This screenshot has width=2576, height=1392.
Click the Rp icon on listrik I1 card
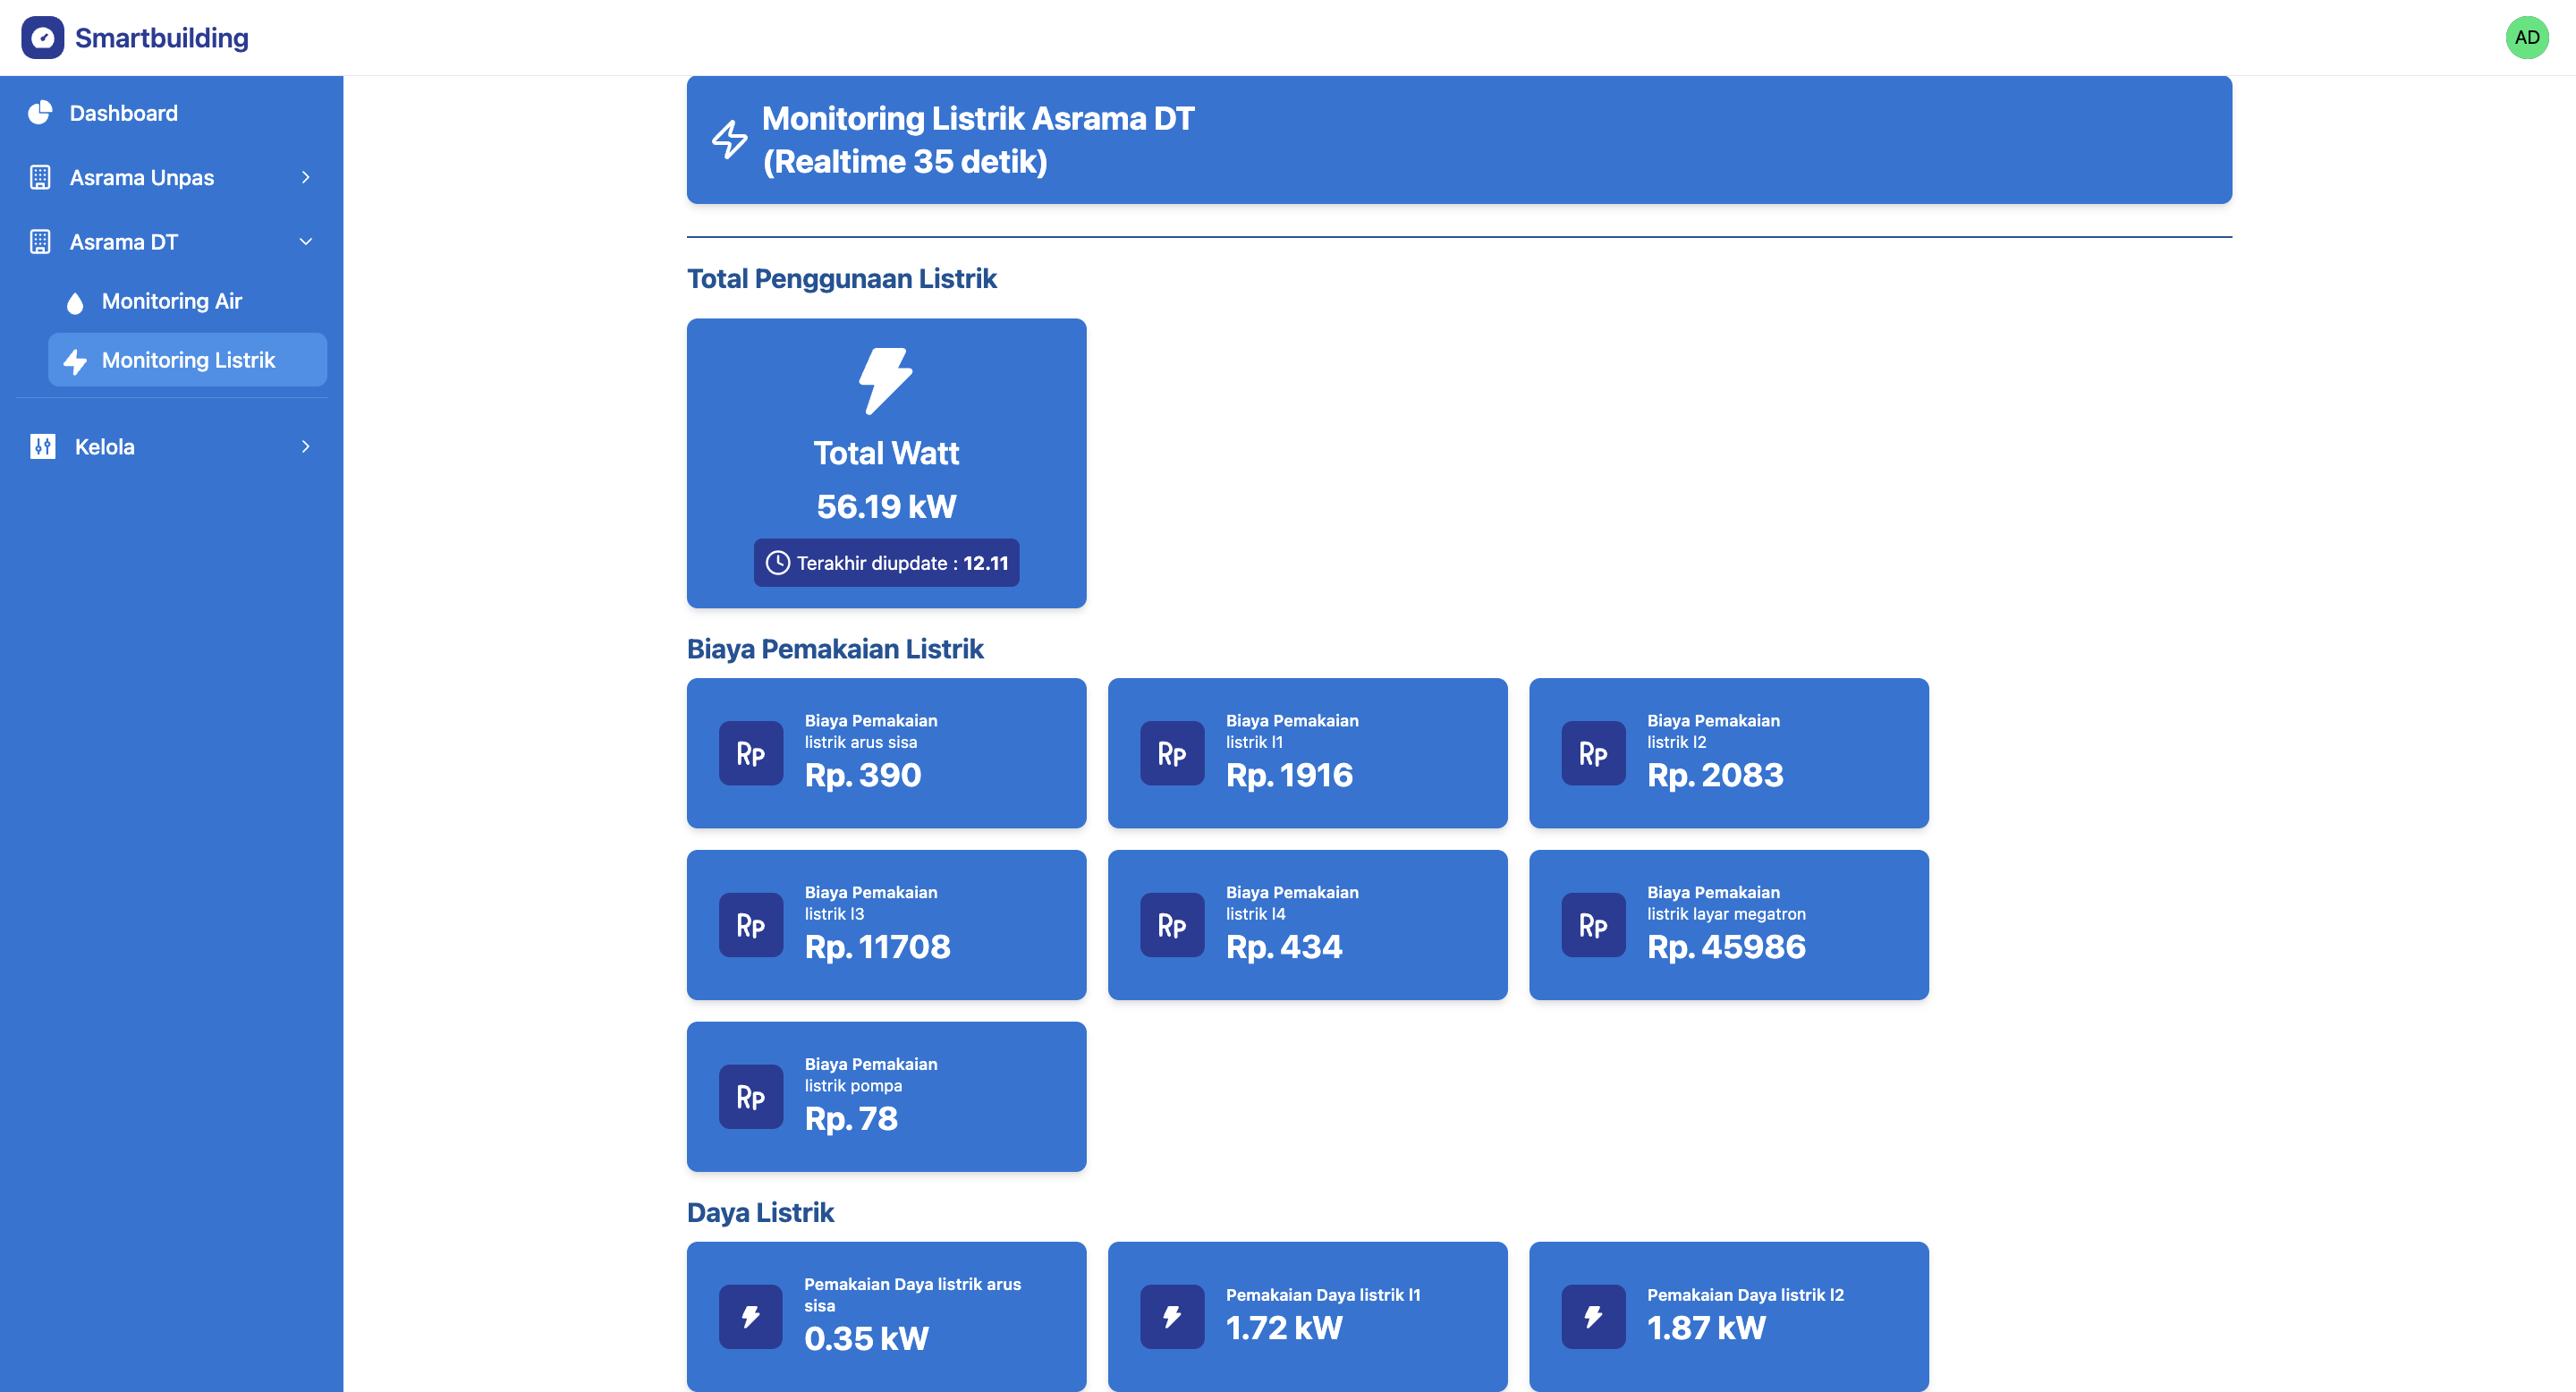click(1172, 753)
